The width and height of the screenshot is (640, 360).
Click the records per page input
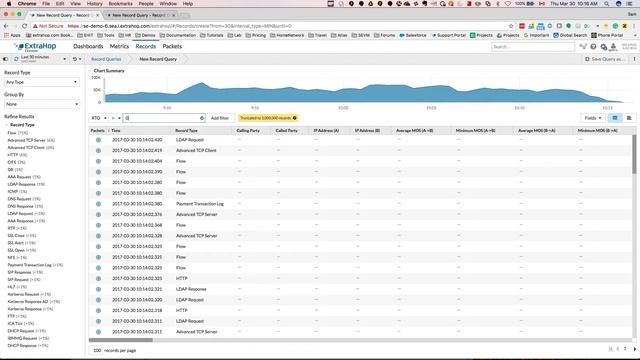[x=97, y=350]
